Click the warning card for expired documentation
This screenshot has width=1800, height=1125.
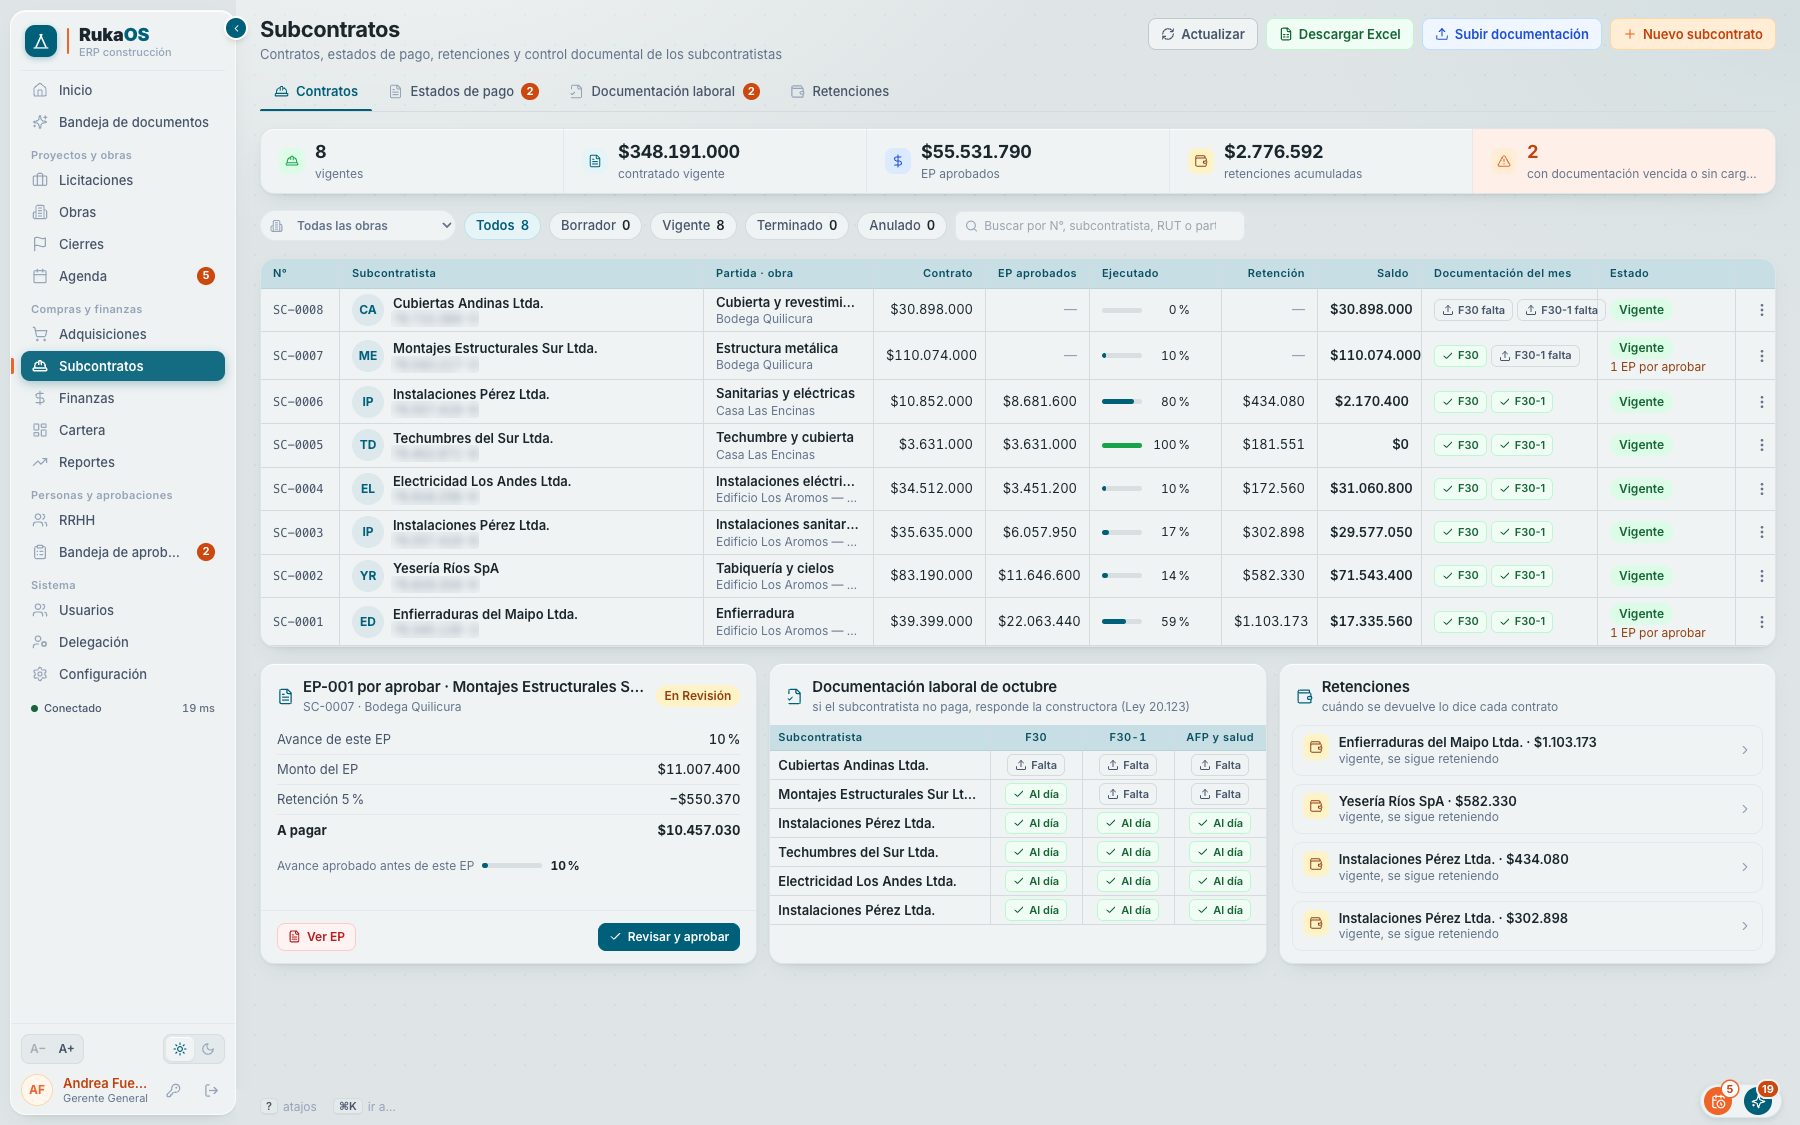click(x=1623, y=161)
